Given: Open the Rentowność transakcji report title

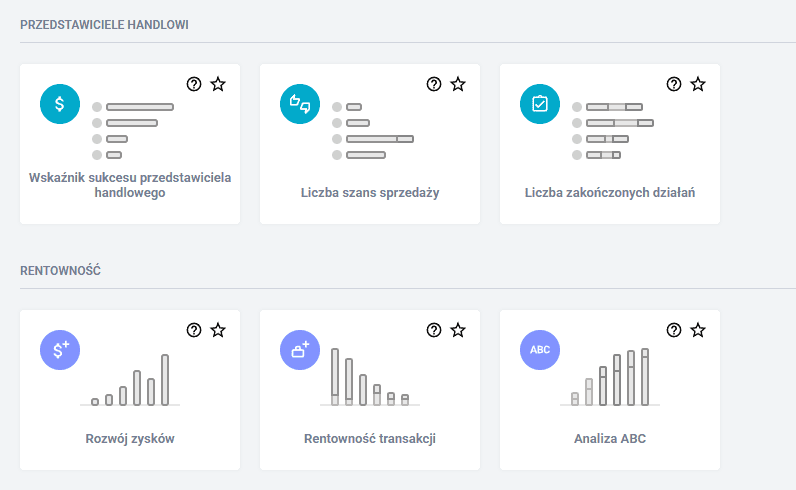Looking at the screenshot, I should click(x=370, y=439).
